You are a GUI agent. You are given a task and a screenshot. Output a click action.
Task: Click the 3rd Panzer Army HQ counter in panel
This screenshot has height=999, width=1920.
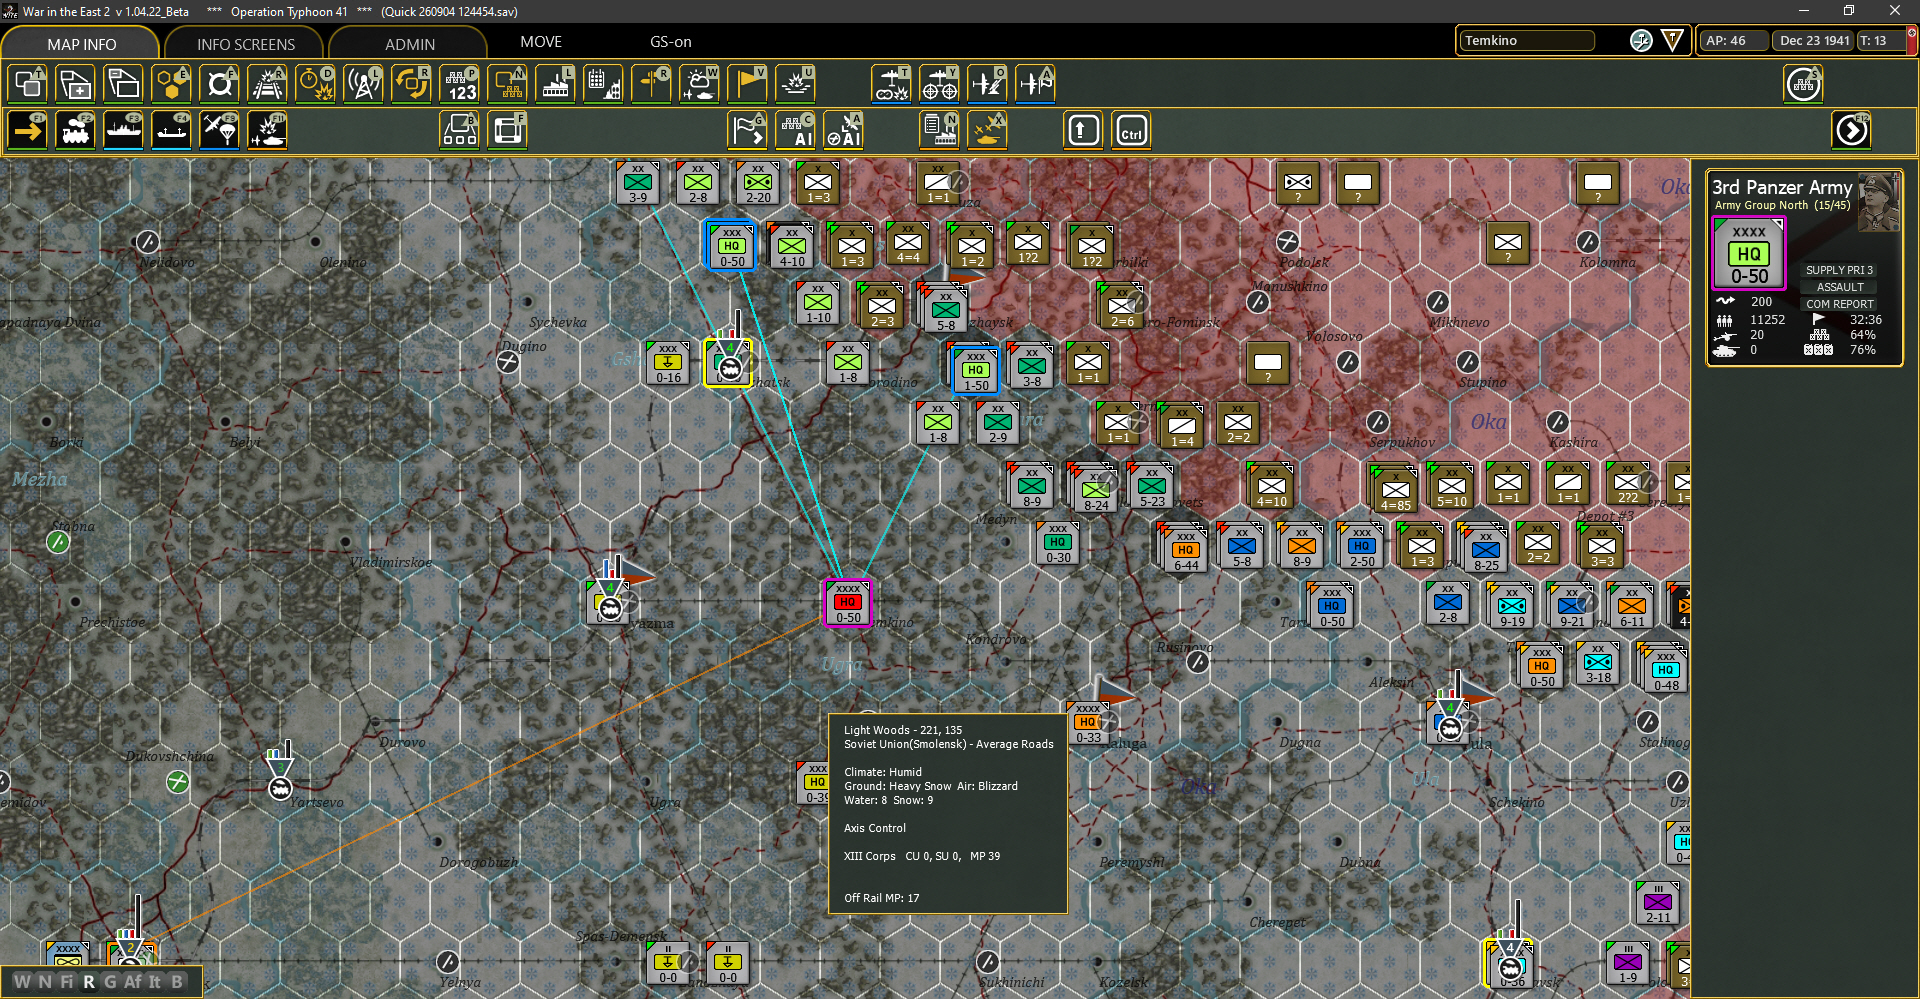[x=1749, y=254]
